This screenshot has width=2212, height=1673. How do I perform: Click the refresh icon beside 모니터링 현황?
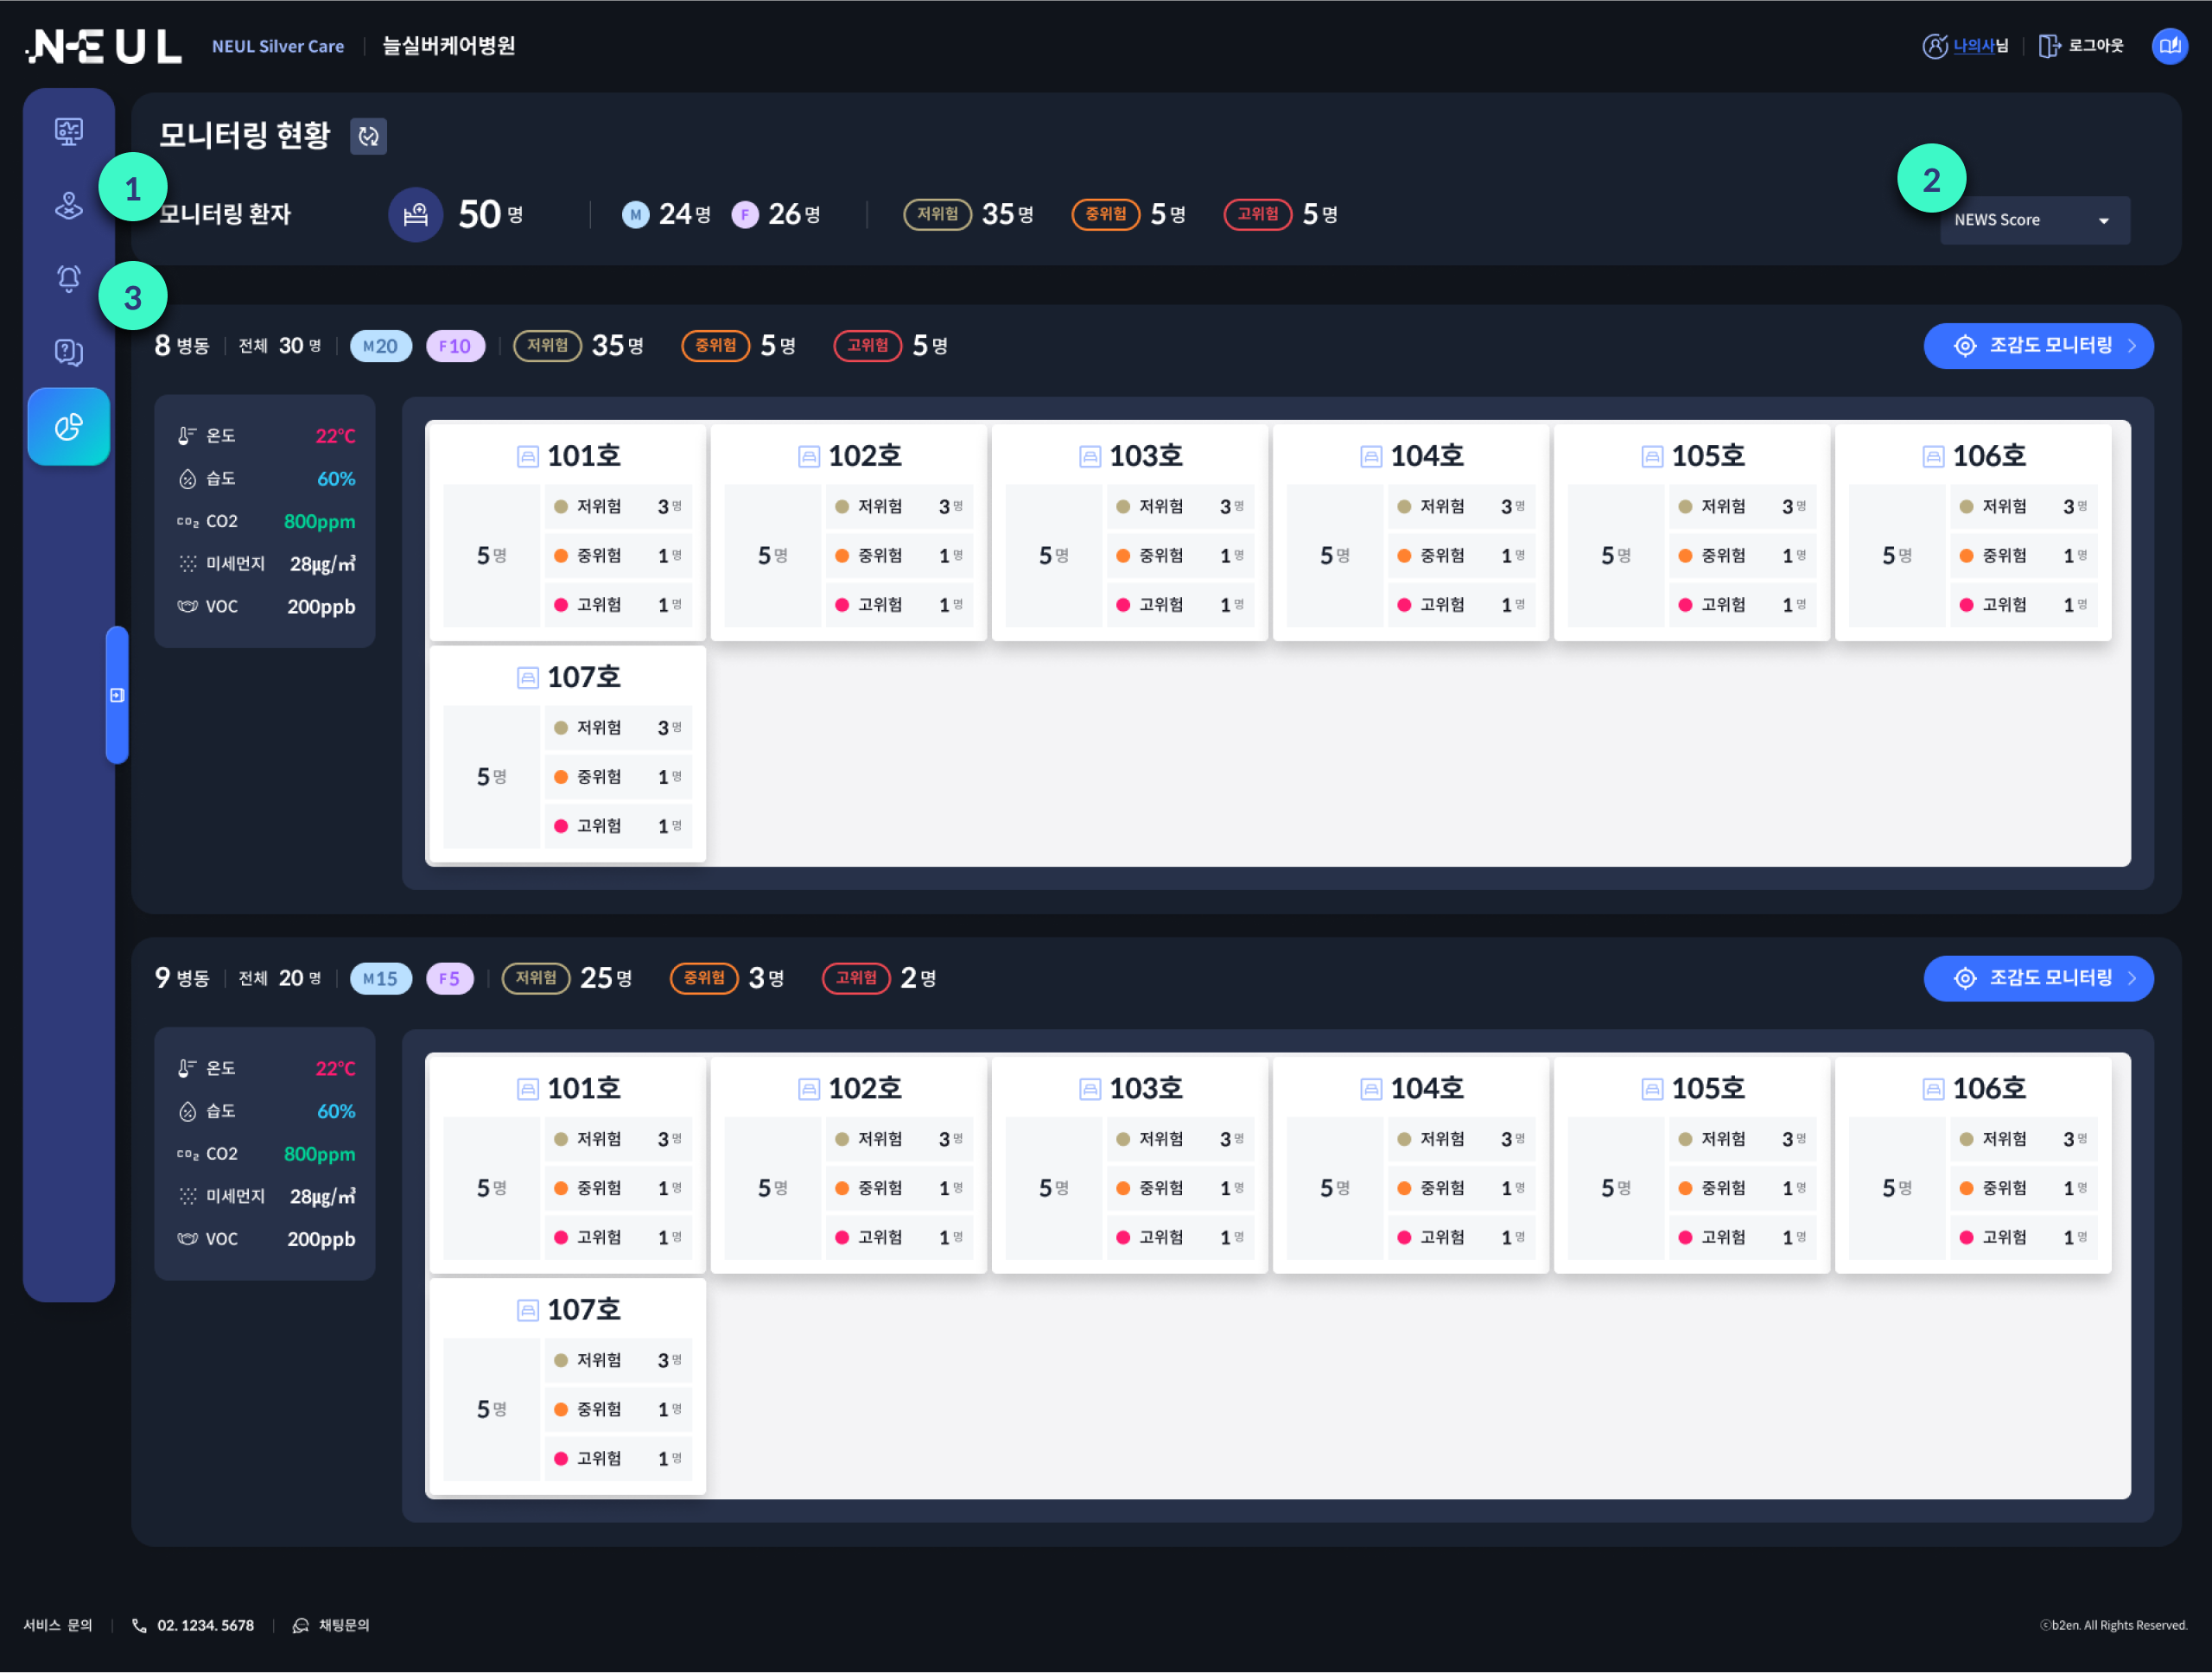[368, 136]
